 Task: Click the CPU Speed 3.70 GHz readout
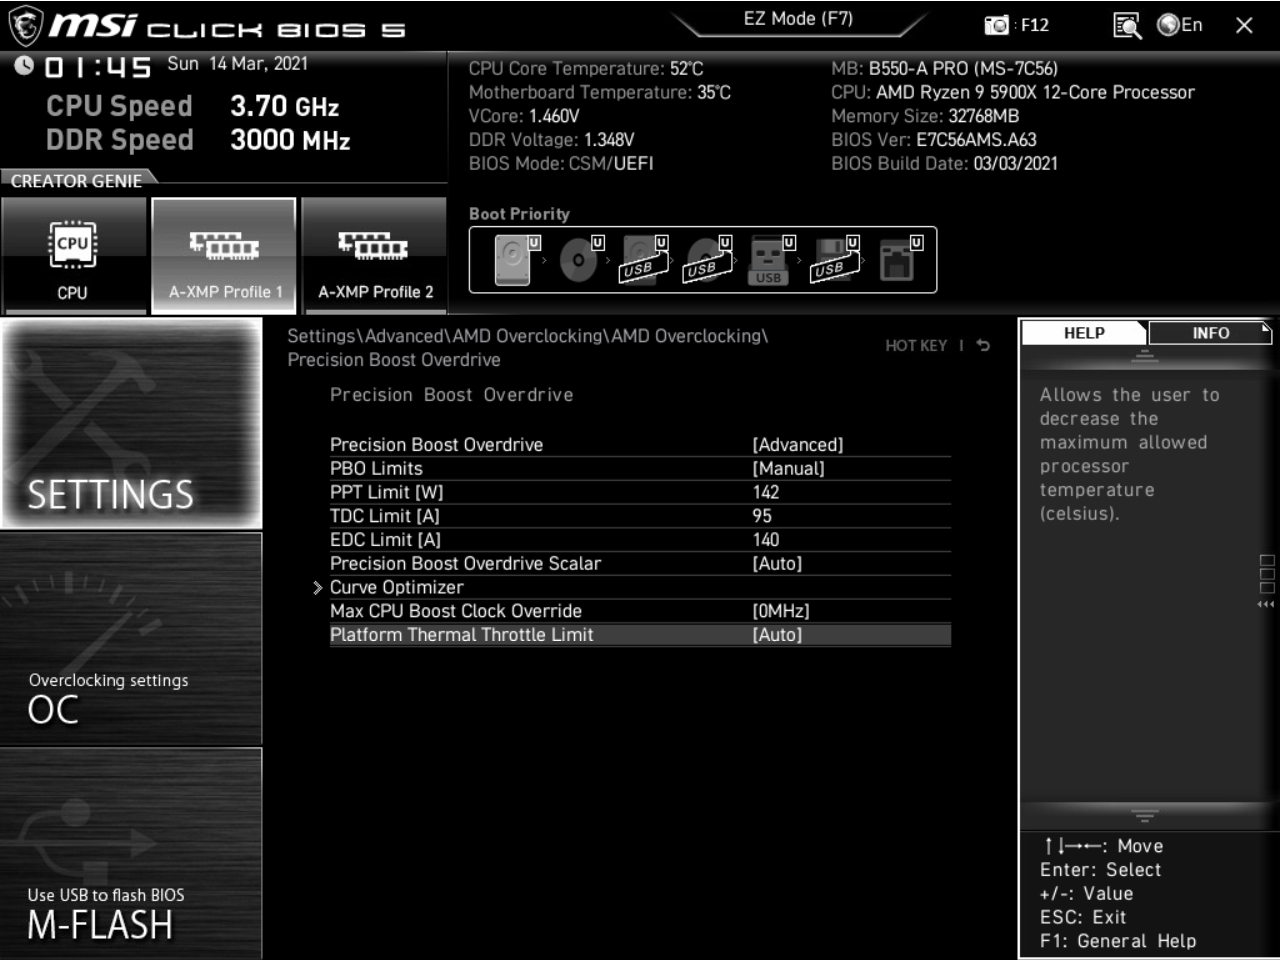point(192,106)
